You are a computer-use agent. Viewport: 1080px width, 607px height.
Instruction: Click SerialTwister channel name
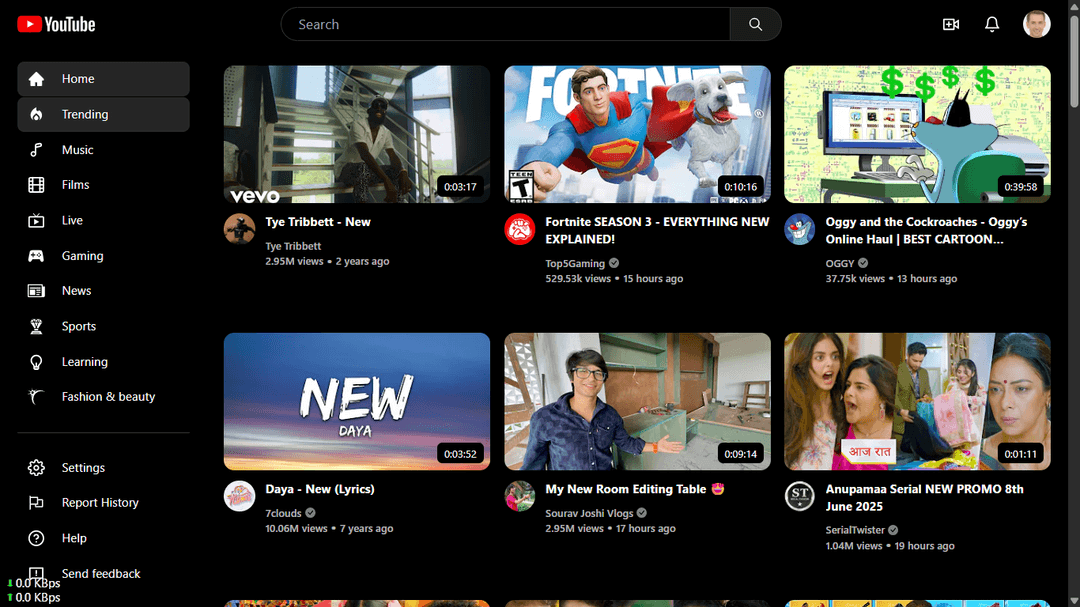(x=855, y=531)
